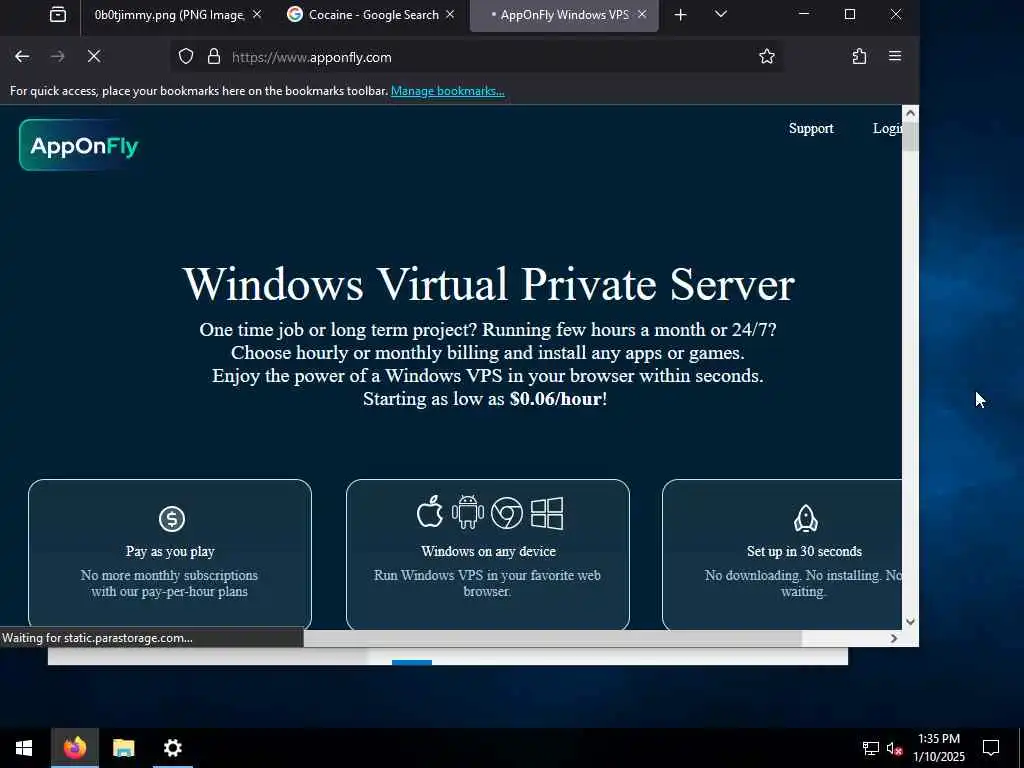Click the One time job or long term line
Viewport: 1024px width, 768px height.
pyautogui.click(x=488, y=329)
